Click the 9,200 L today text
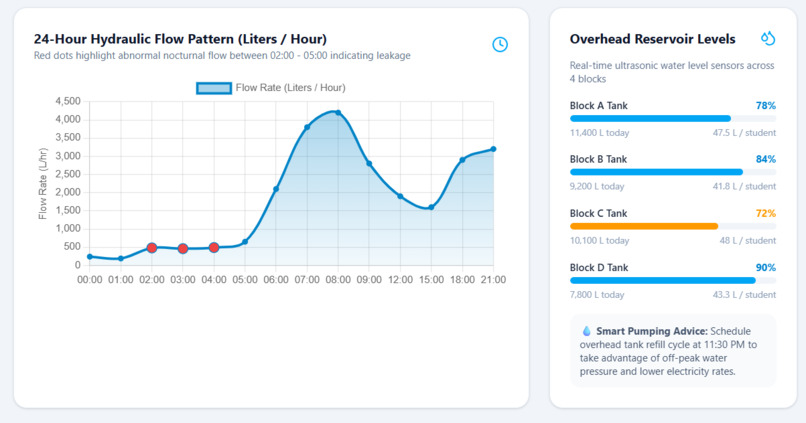 (597, 187)
